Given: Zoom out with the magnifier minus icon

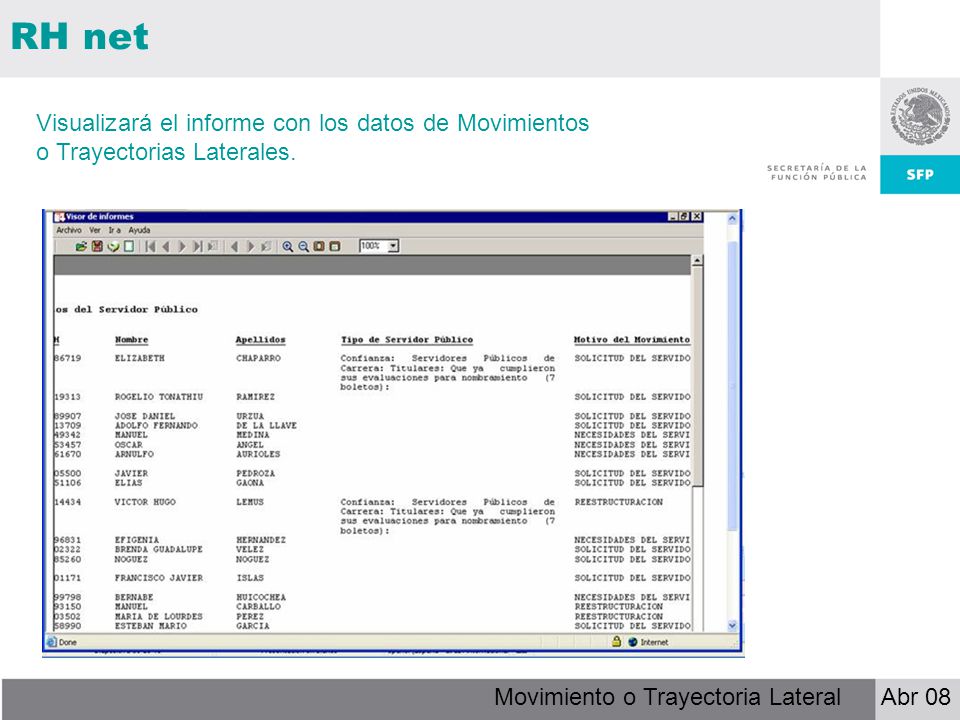Looking at the screenshot, I should coord(303,246).
